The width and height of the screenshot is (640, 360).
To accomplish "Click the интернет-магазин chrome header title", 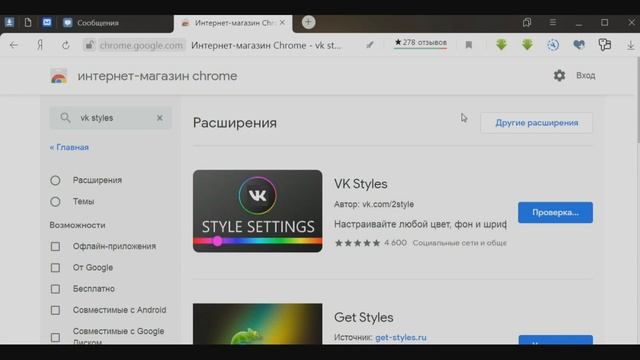I will tap(157, 76).
